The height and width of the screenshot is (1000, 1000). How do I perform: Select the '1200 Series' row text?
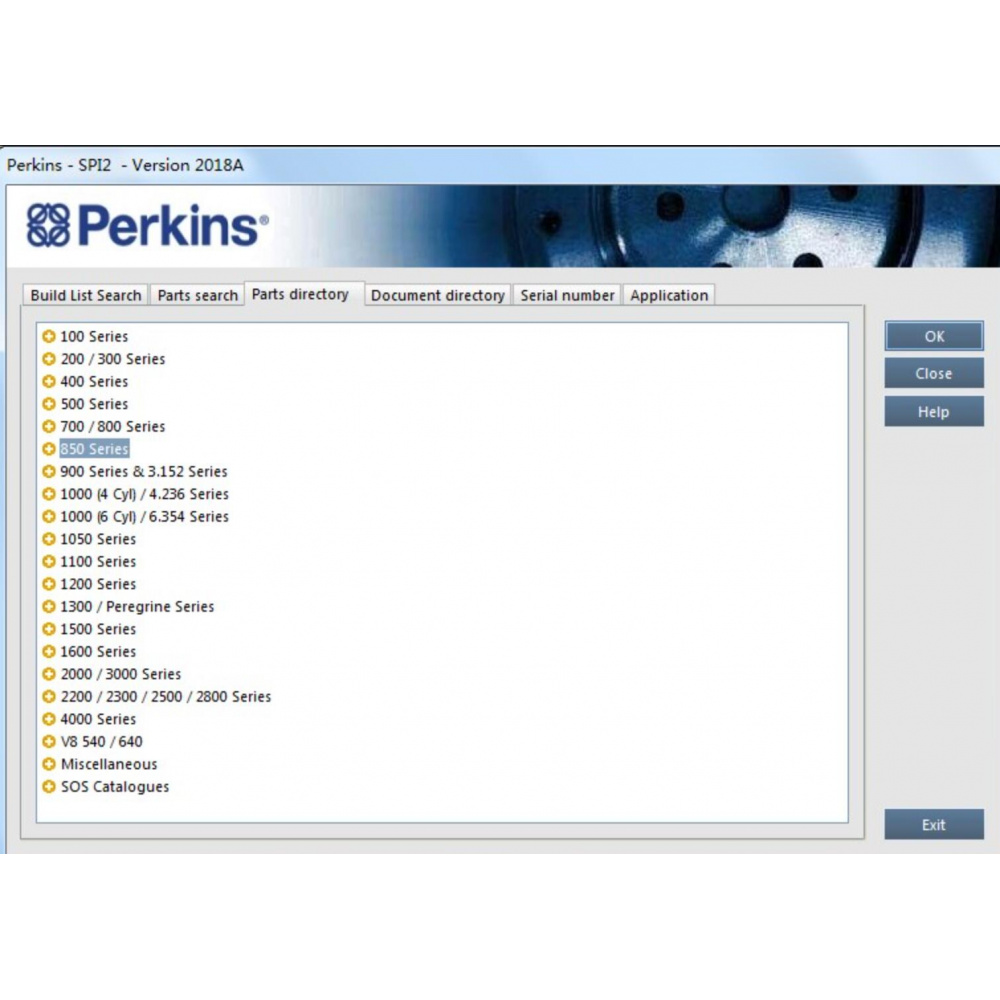click(98, 584)
